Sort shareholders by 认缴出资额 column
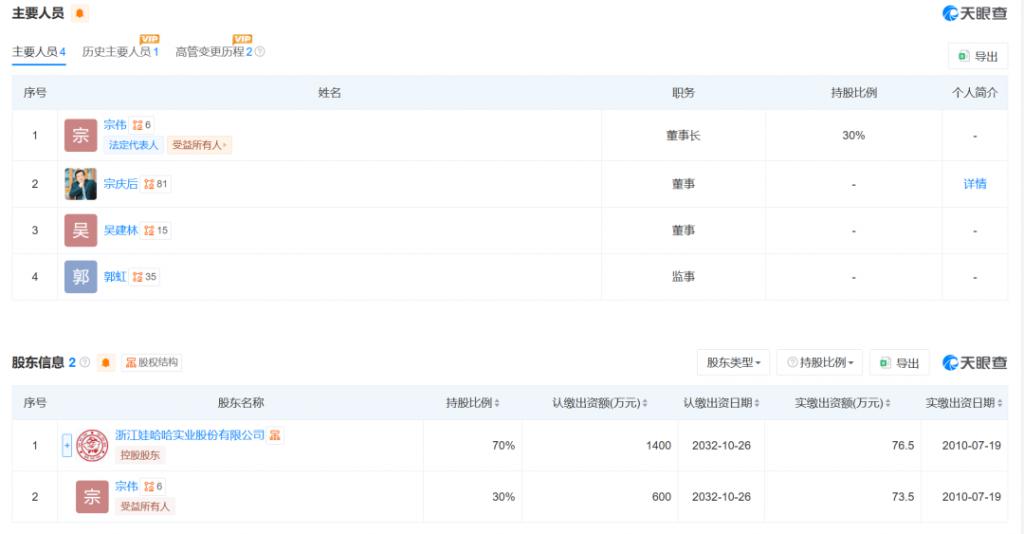This screenshot has width=1024, height=534. [x=600, y=403]
